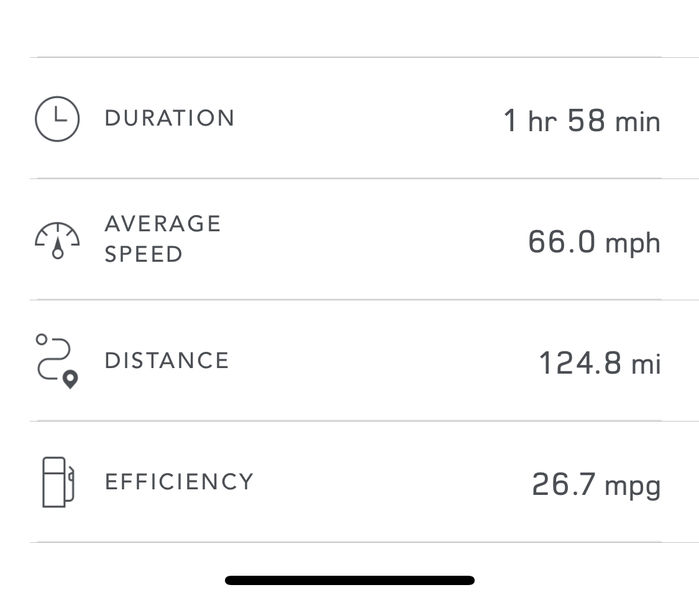Tap the 66.0 mph value
Image resolution: width=699 pixels, height=600 pixels.
(594, 242)
